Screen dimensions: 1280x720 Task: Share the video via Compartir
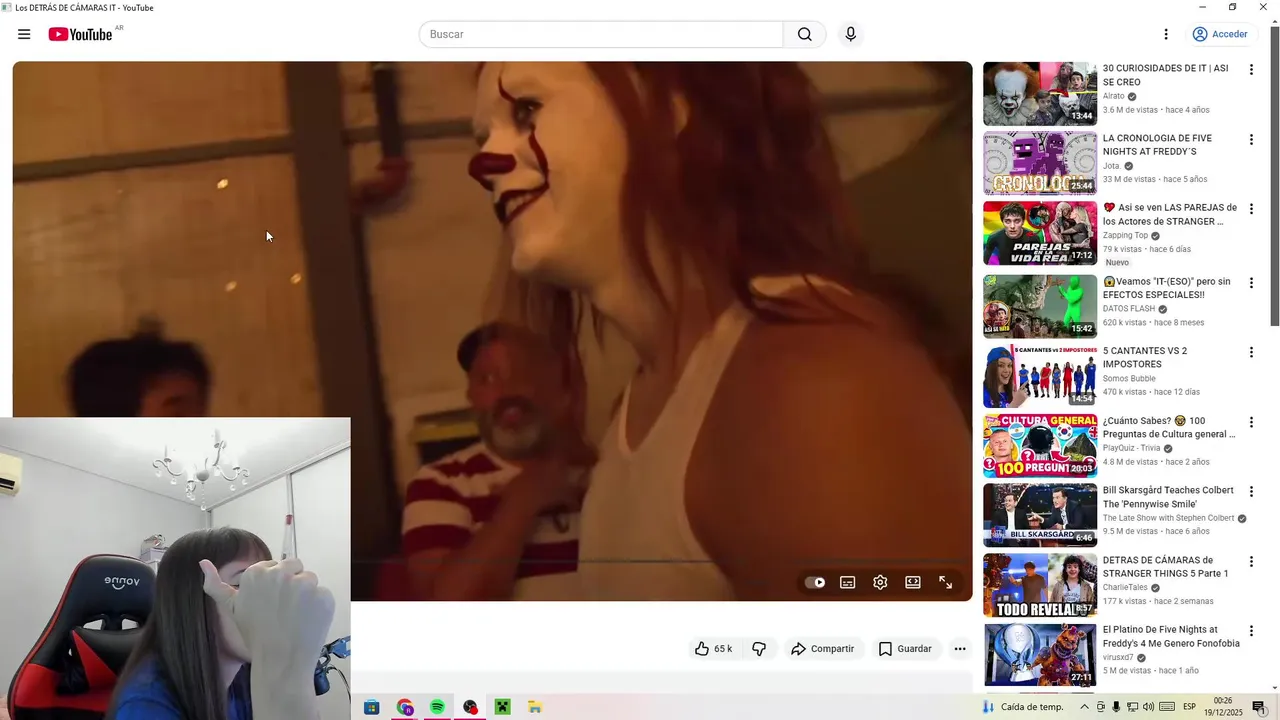823,649
